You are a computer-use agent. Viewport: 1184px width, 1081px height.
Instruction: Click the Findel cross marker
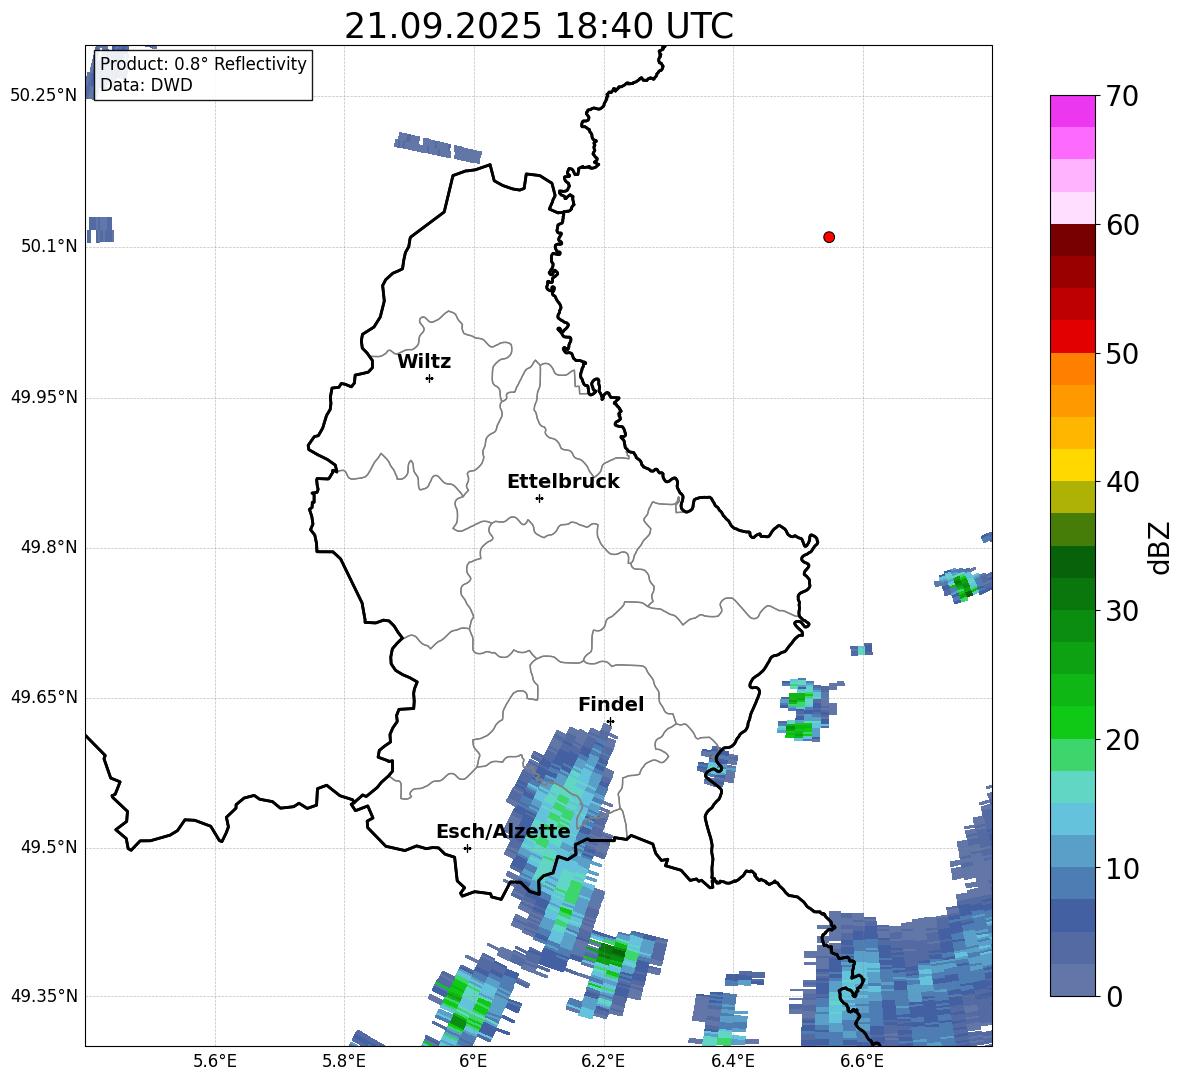(610, 722)
